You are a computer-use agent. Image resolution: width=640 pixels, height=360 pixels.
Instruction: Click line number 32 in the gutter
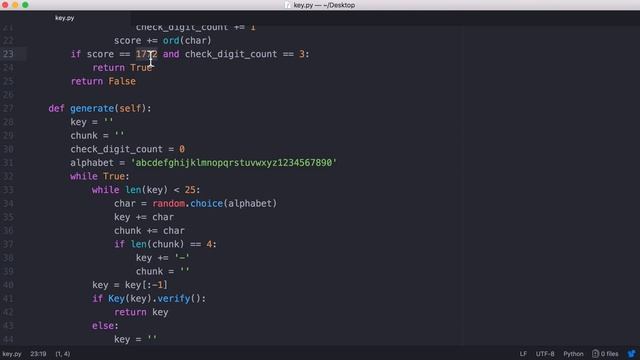pyautogui.click(x=8, y=176)
